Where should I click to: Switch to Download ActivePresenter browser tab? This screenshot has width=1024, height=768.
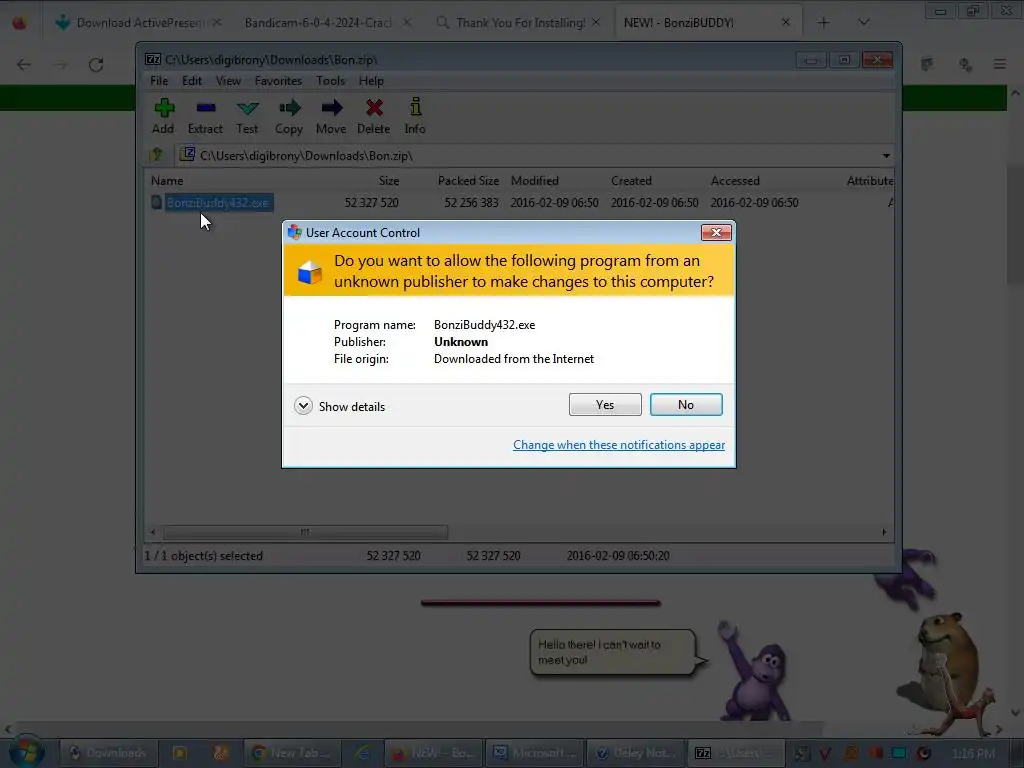138,22
